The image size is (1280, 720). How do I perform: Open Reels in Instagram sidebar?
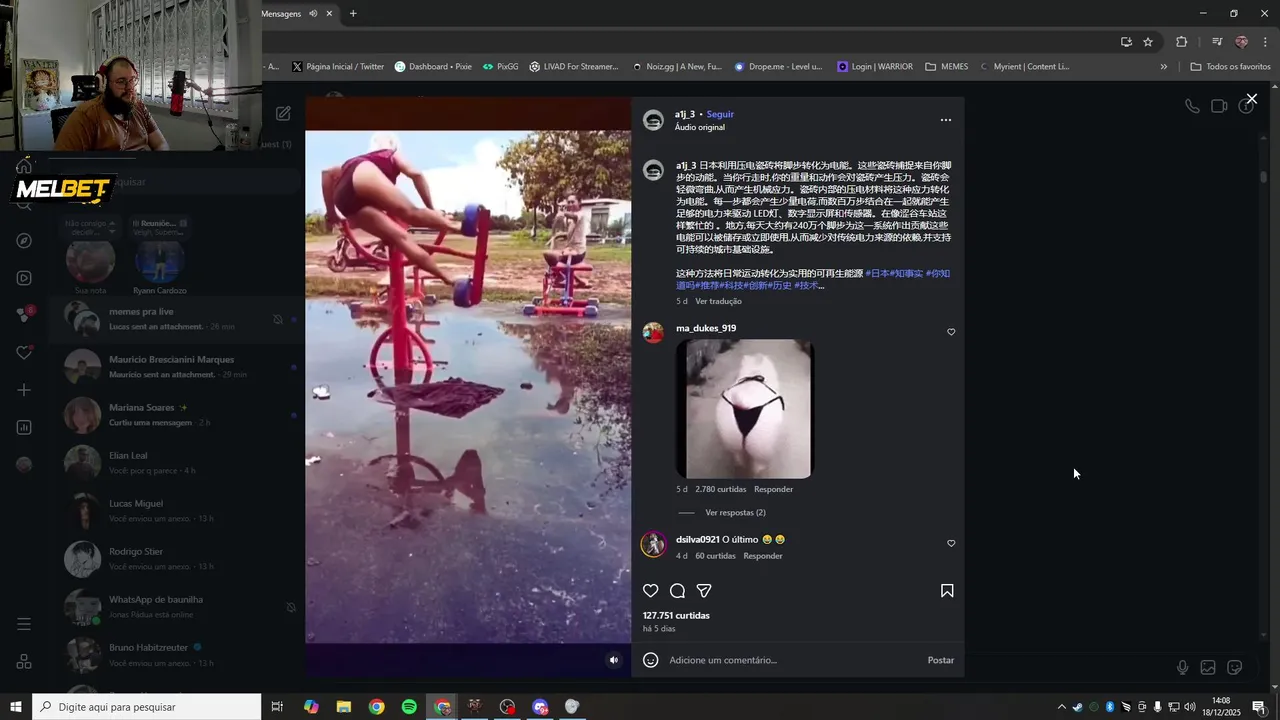click(x=24, y=278)
